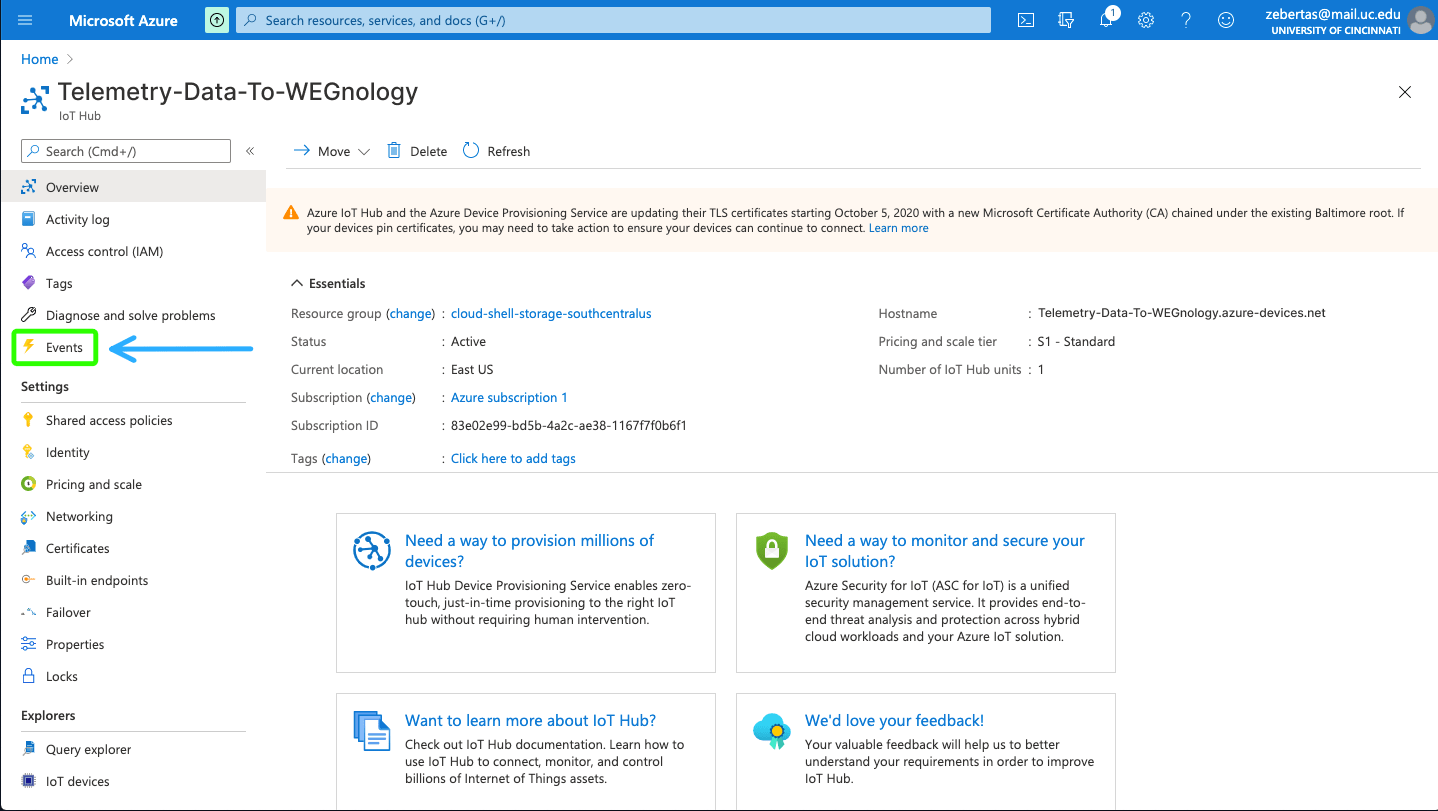1438x811 pixels.
Task: Open the portal settings gear
Action: coord(1145,20)
